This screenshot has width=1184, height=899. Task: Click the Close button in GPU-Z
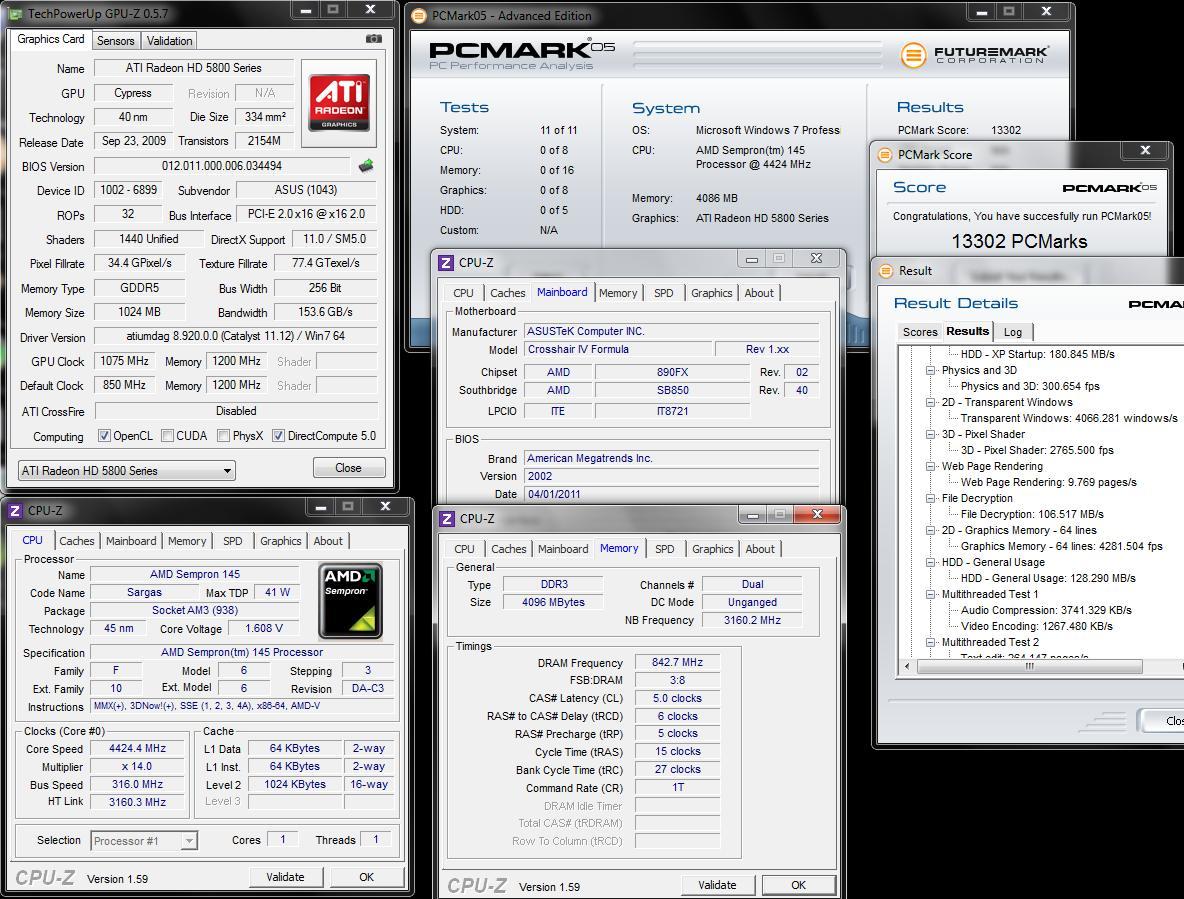coord(349,468)
